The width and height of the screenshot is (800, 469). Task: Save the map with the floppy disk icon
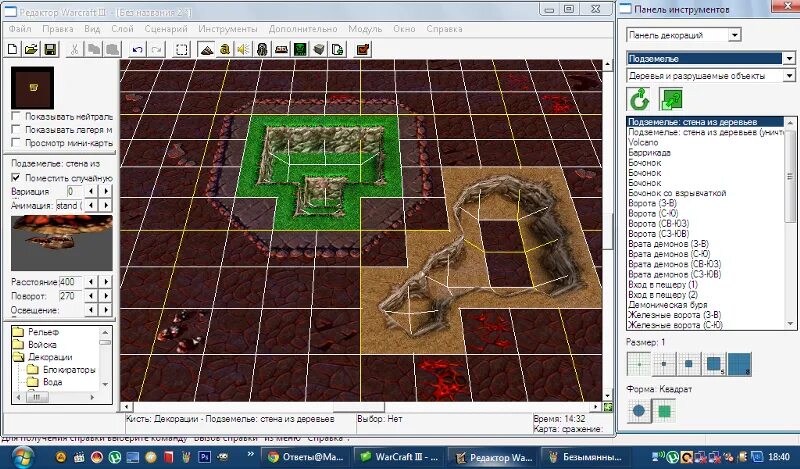pyautogui.click(x=50, y=50)
